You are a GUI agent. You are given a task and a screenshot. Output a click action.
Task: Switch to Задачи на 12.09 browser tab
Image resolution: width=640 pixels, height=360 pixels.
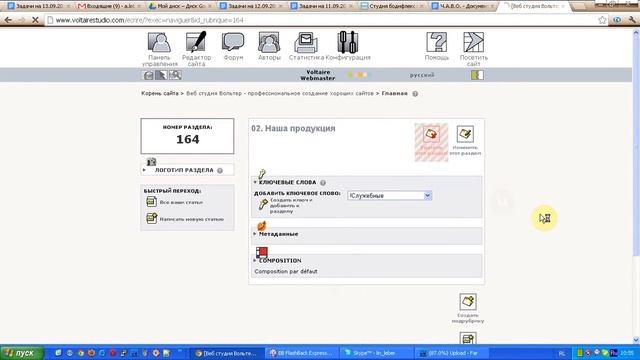251,6
